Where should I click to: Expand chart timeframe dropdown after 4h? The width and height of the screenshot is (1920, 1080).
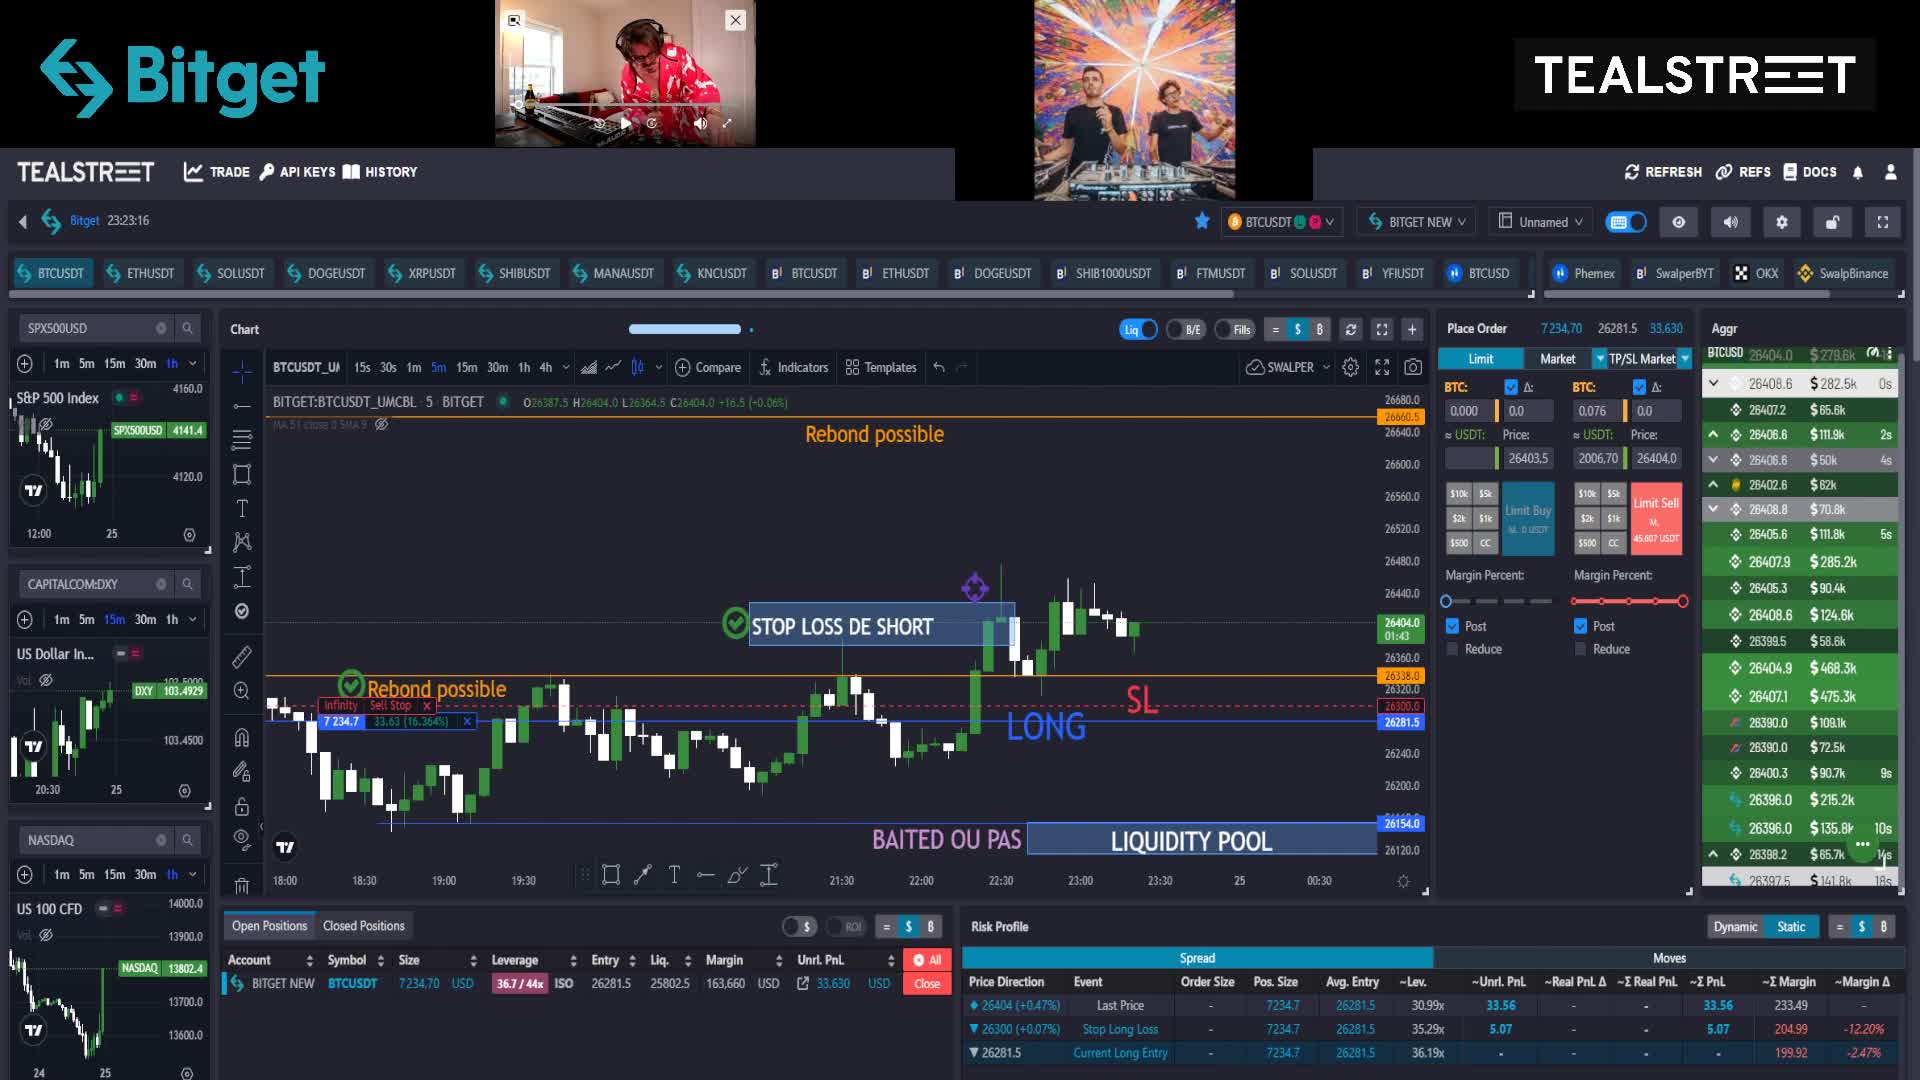(x=566, y=367)
